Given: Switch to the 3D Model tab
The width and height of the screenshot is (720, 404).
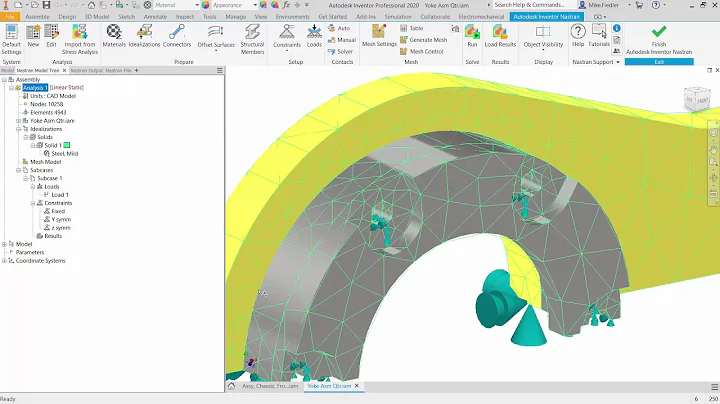Looking at the screenshot, I should click(x=97, y=17).
